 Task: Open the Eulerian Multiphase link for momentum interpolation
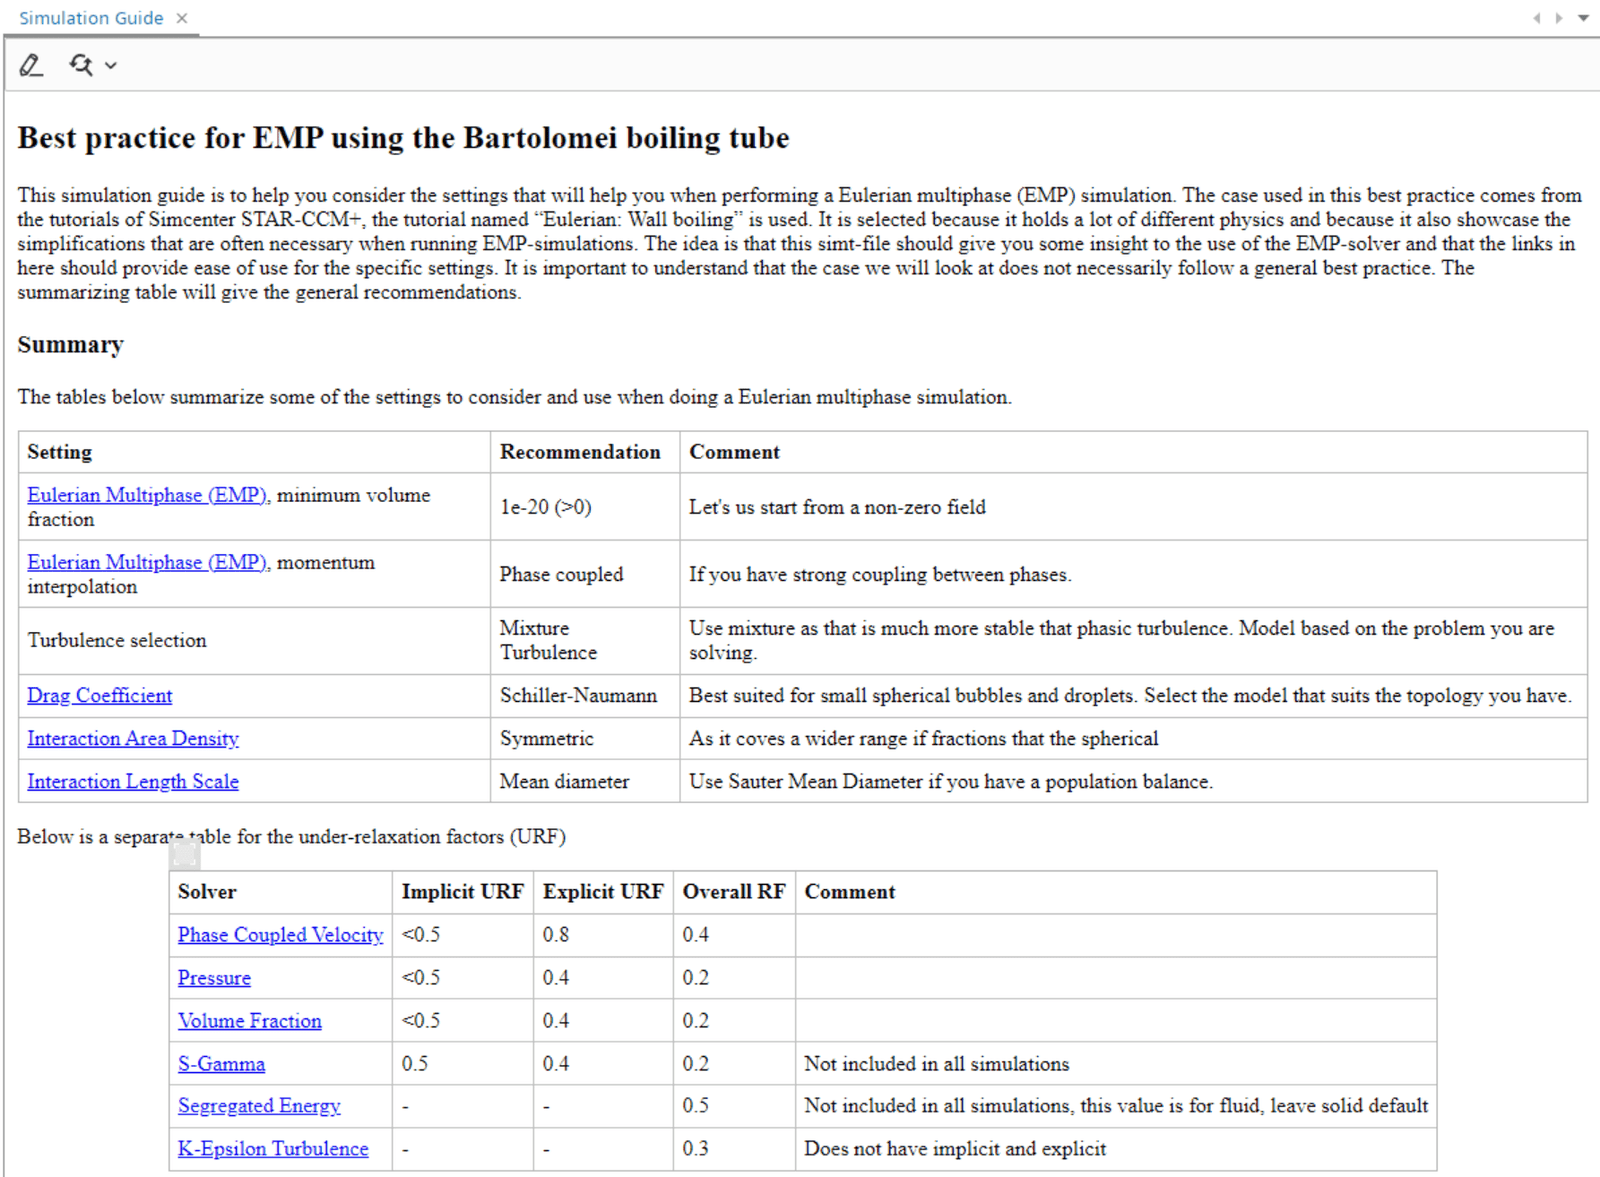(146, 562)
